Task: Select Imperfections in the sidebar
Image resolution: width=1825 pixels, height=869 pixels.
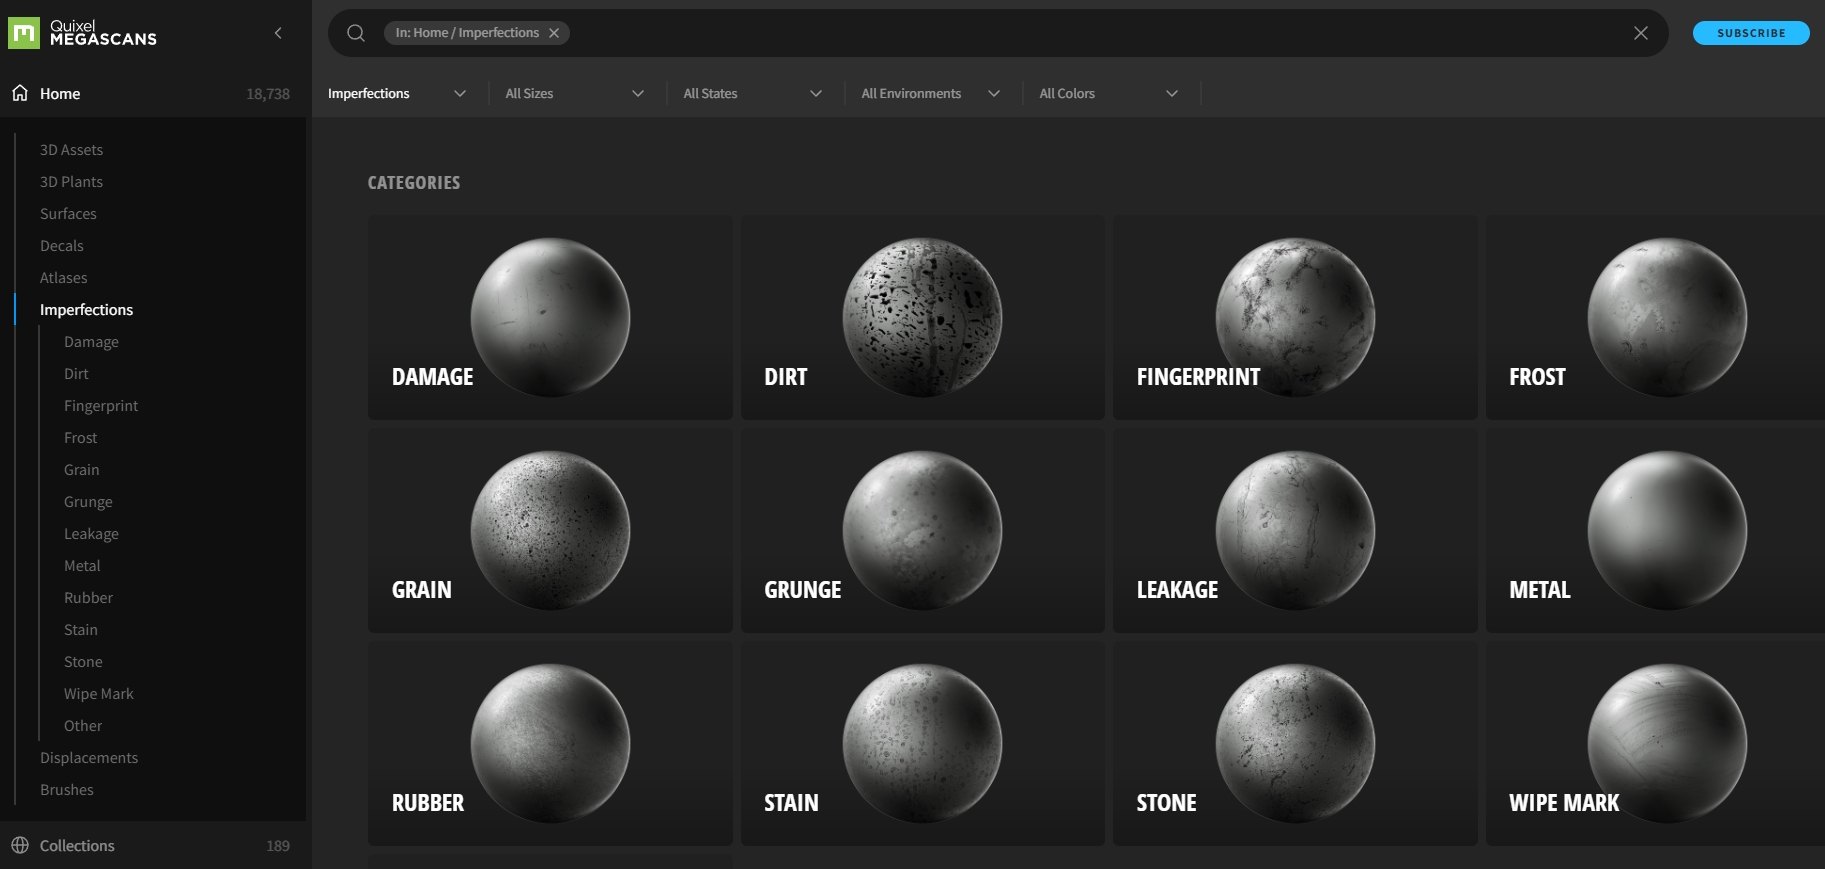Action: pyautogui.click(x=86, y=309)
